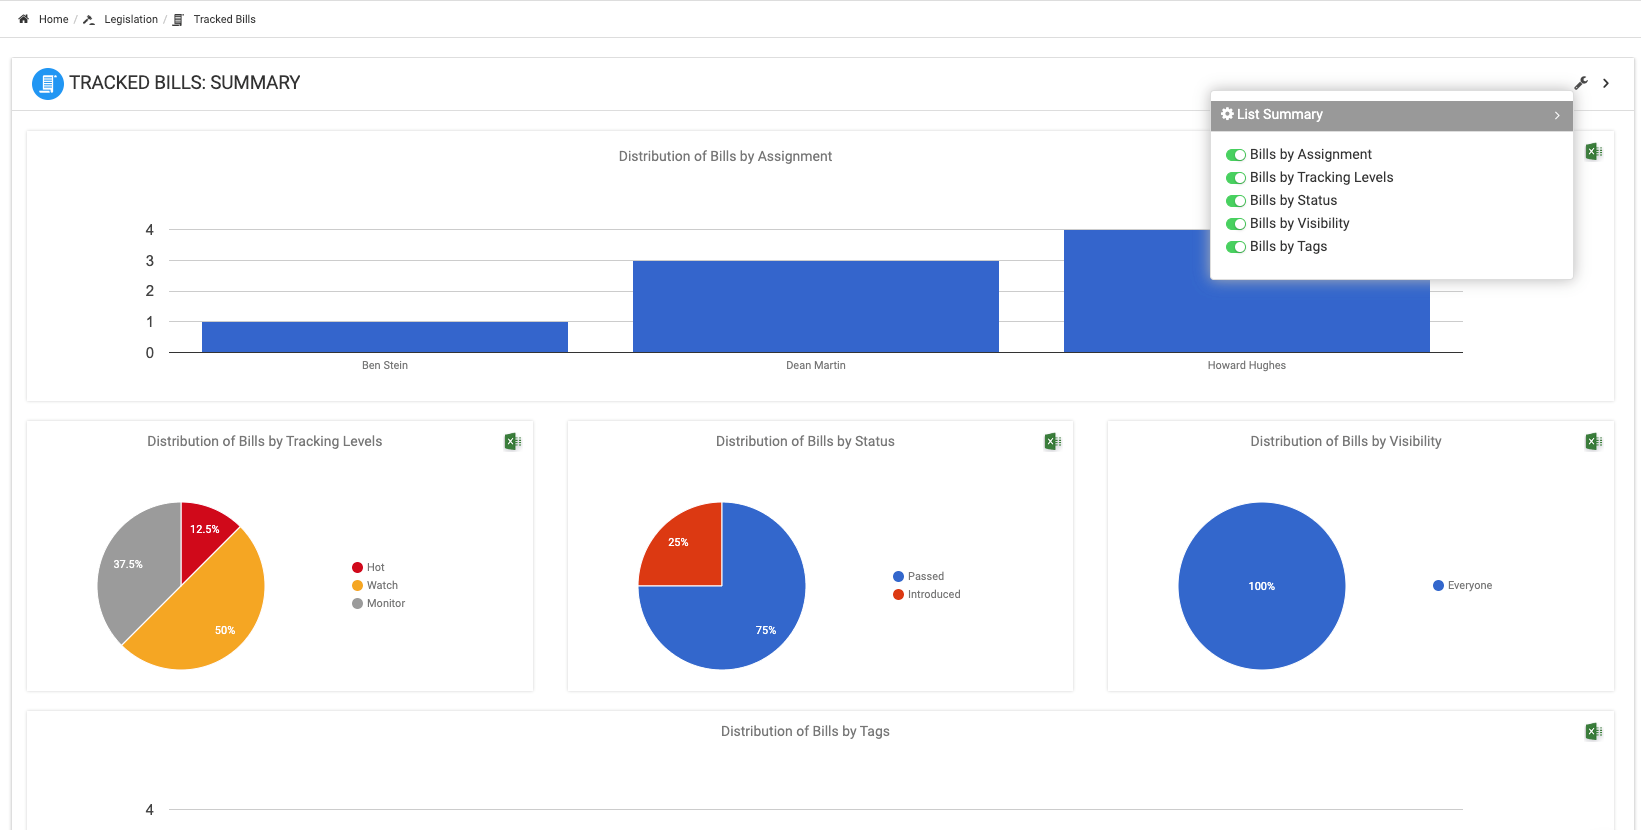Toggle the Bills by Visibility switch
Image resolution: width=1641 pixels, height=830 pixels.
point(1236,224)
